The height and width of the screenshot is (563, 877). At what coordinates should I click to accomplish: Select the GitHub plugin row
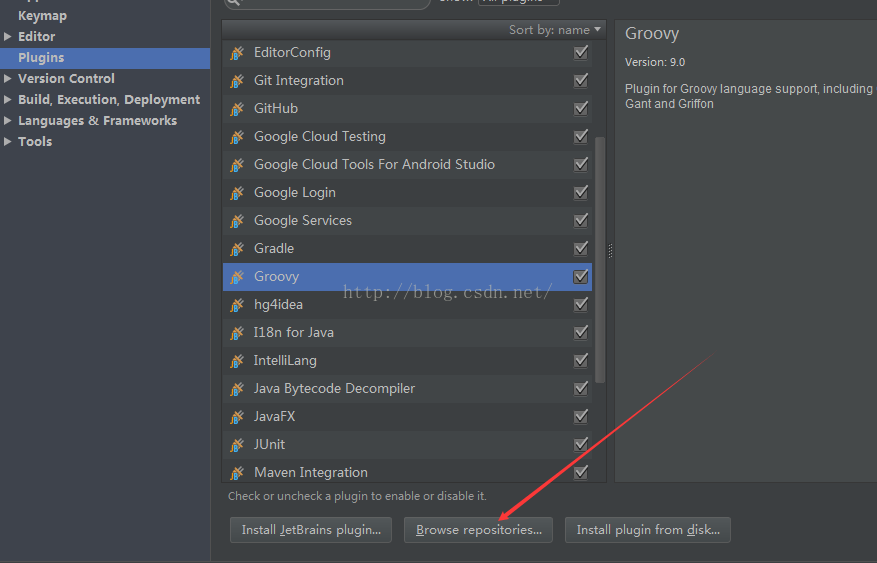pos(407,109)
